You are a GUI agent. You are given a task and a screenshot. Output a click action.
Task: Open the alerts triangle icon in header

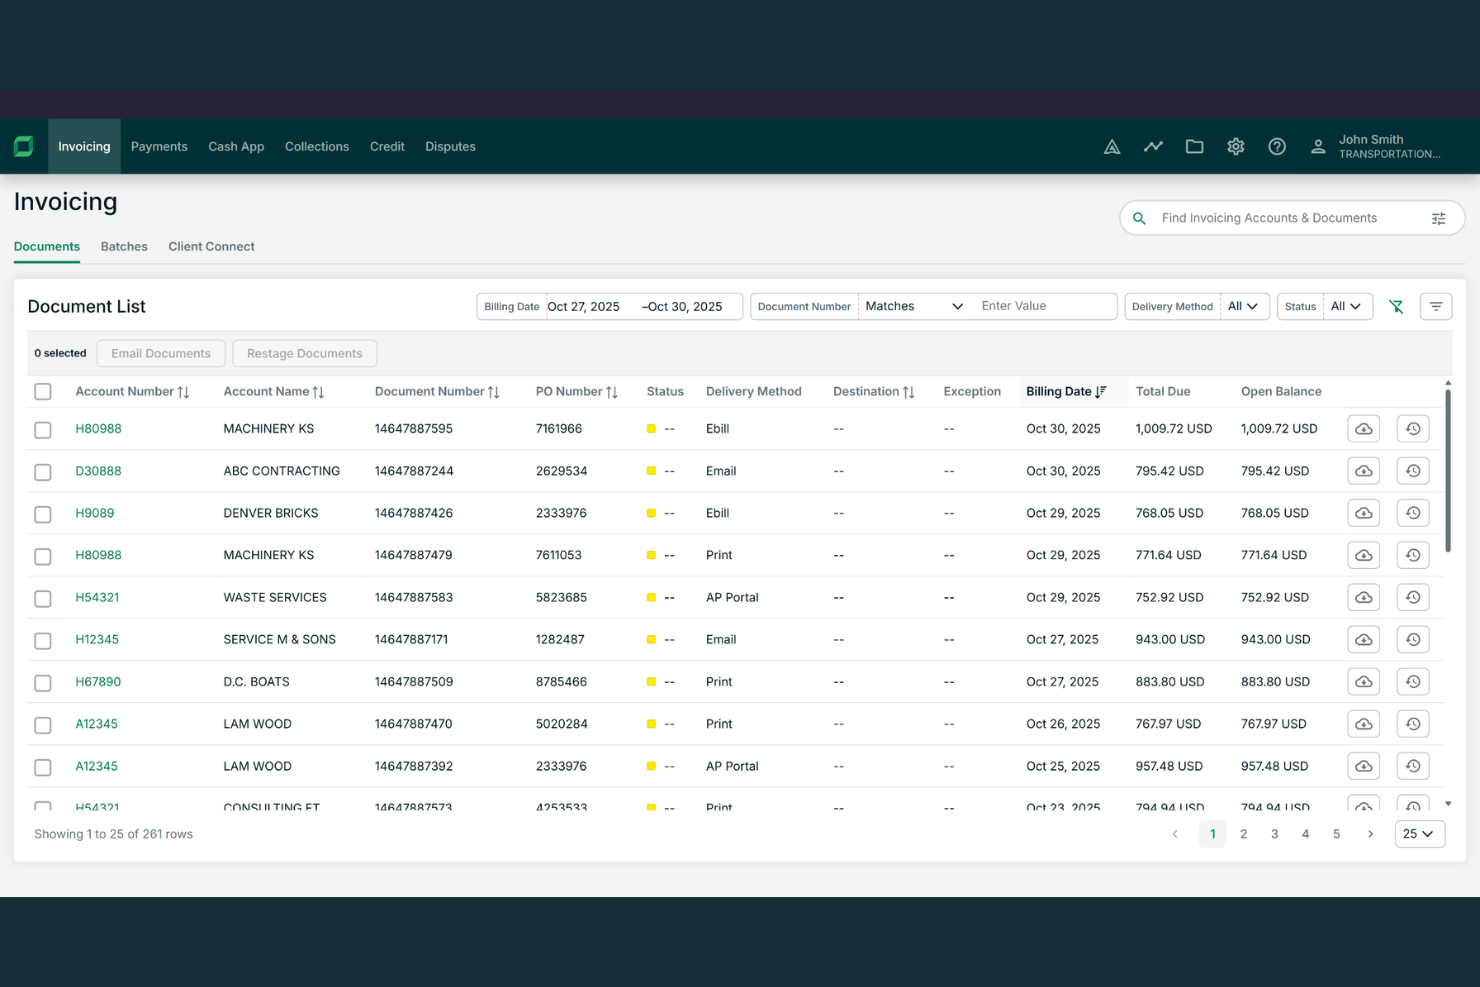(x=1112, y=147)
